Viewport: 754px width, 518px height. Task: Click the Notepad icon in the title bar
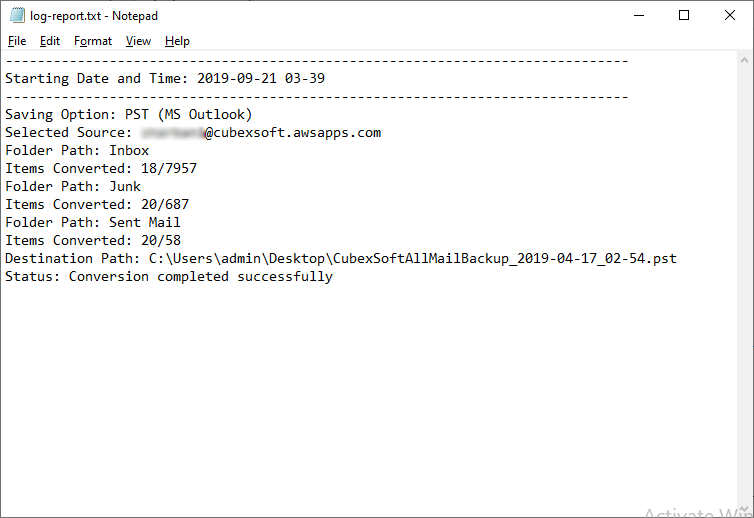tap(17, 15)
